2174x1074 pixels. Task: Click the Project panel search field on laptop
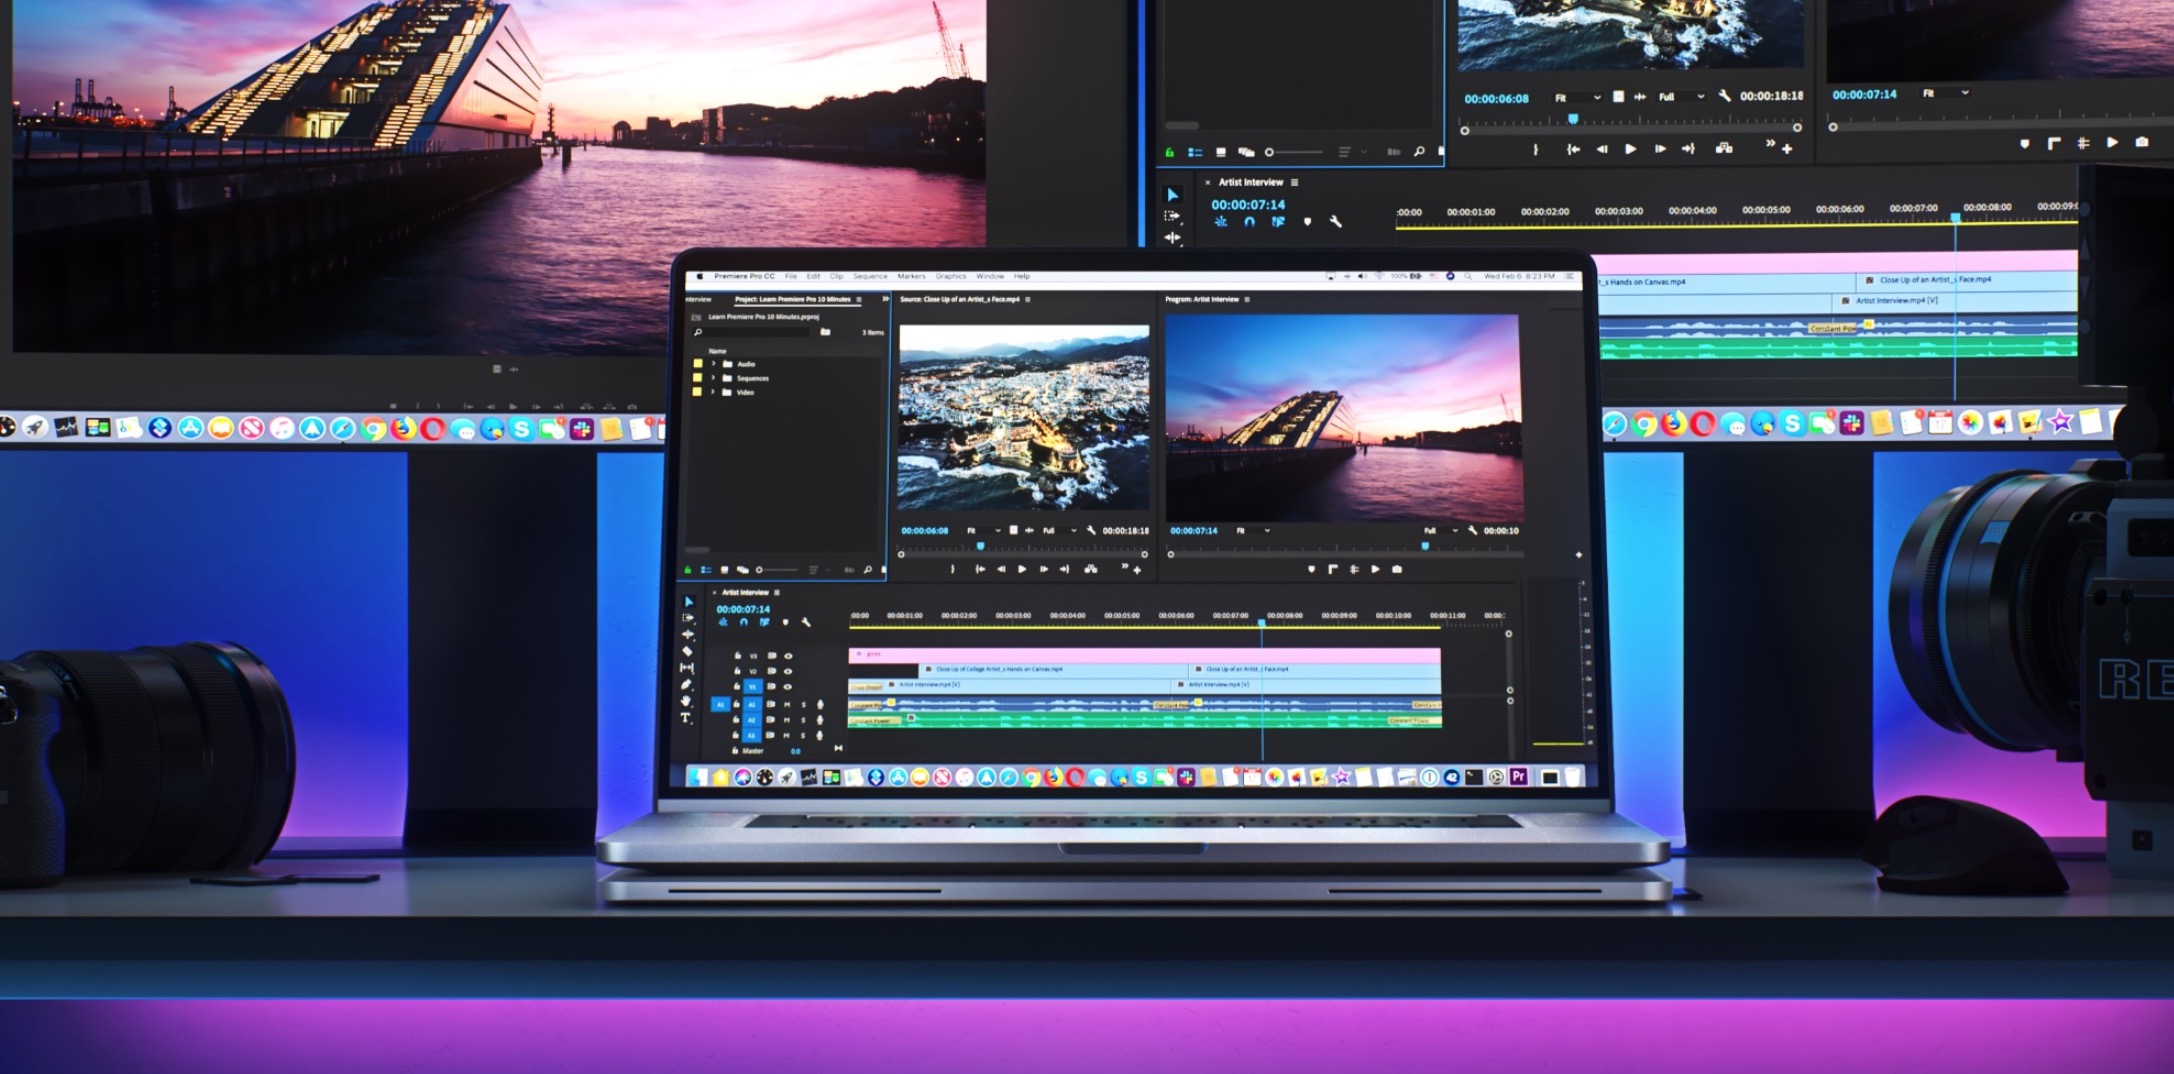pos(752,332)
